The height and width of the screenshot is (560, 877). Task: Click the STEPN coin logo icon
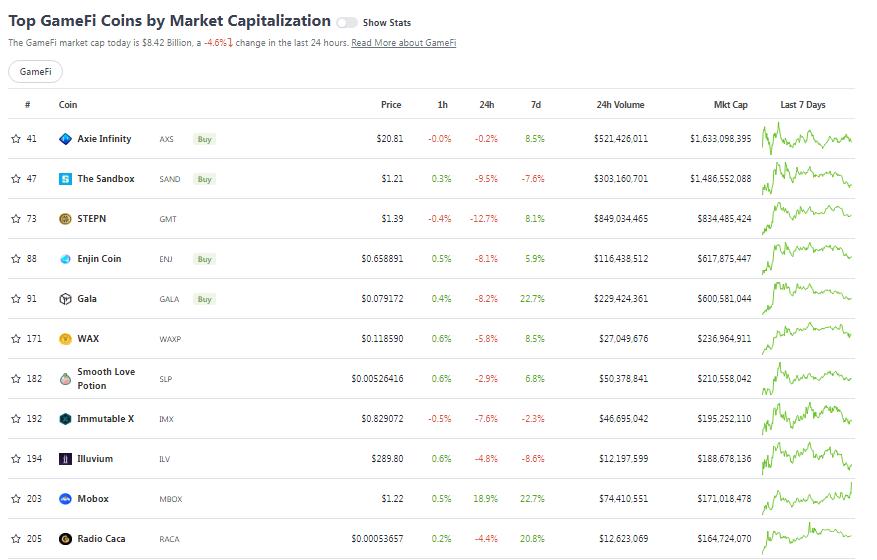click(x=66, y=219)
